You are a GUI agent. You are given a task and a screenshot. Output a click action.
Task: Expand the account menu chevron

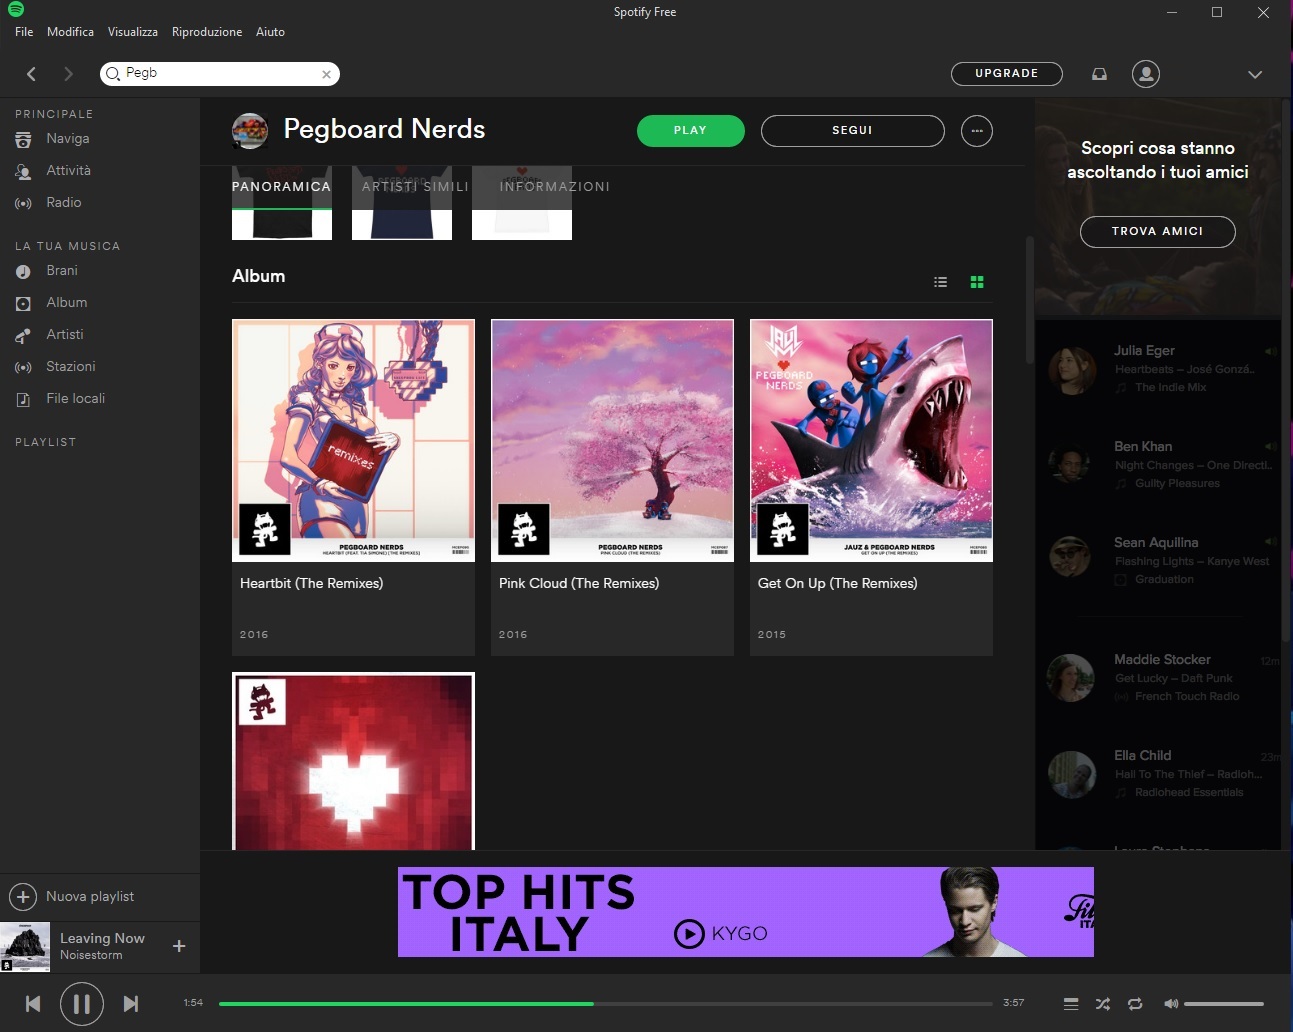(x=1254, y=74)
